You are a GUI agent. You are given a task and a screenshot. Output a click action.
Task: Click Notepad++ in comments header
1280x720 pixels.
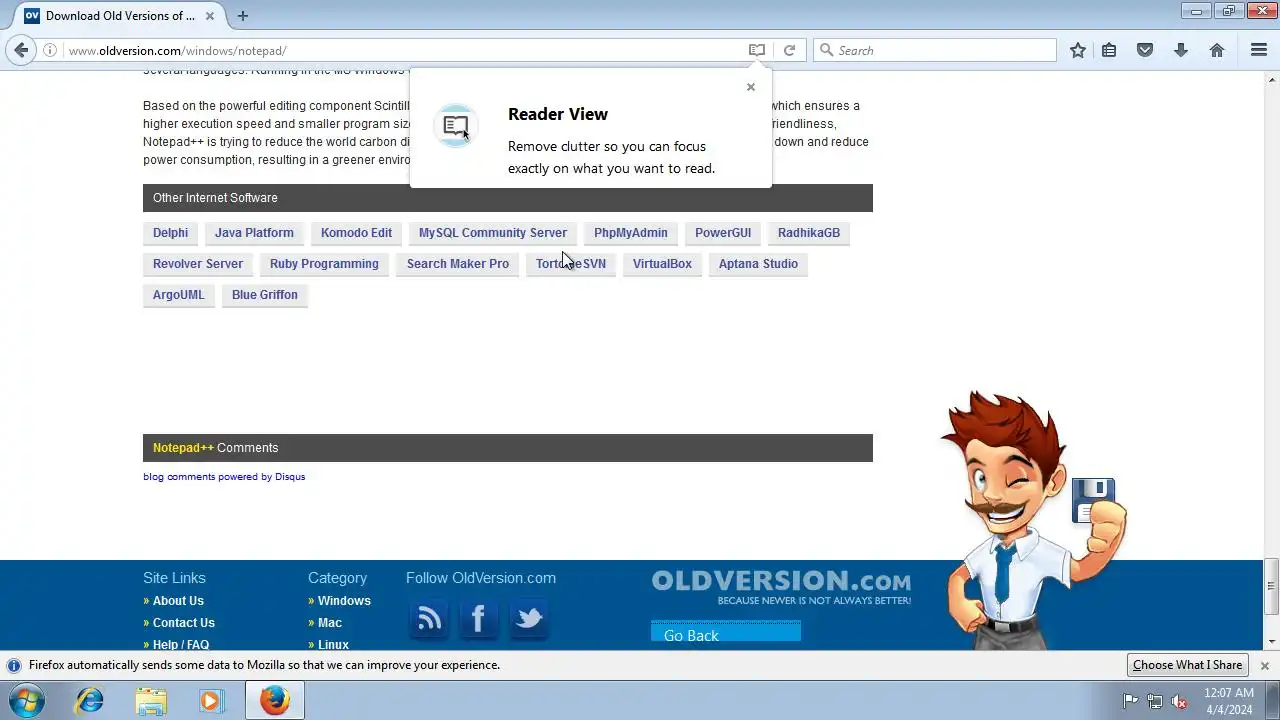(183, 448)
